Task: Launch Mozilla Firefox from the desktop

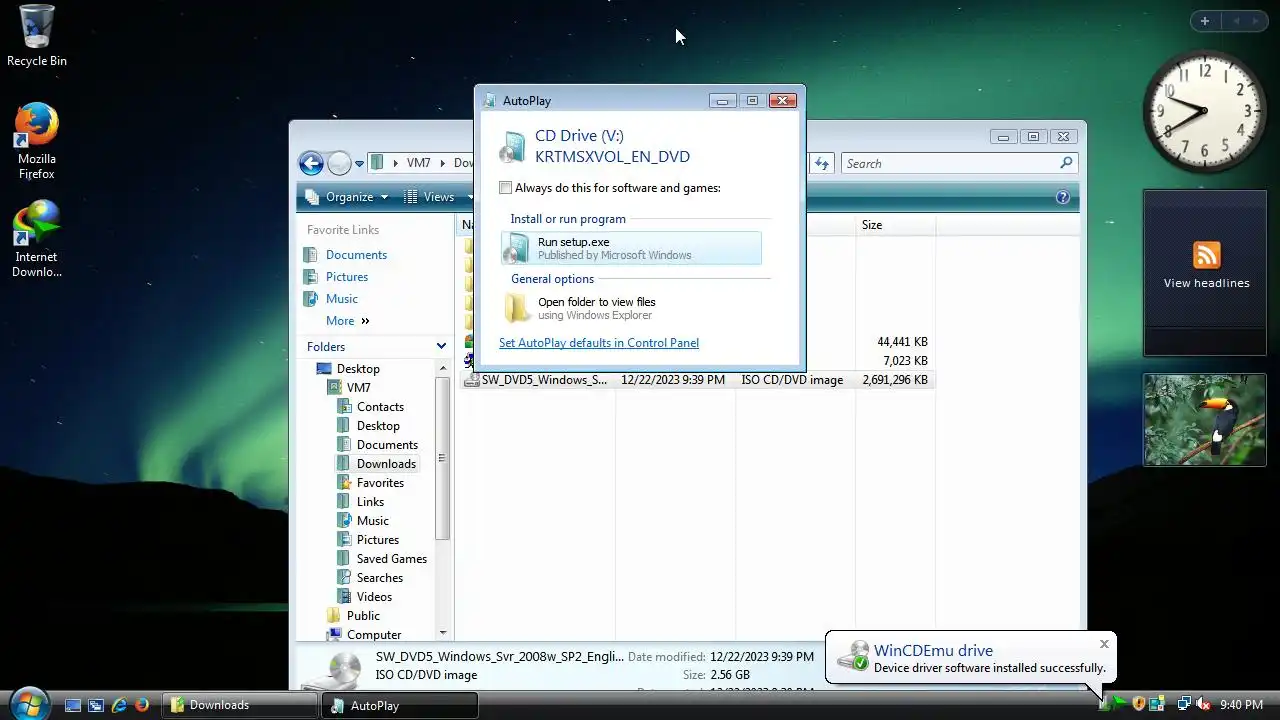Action: pyautogui.click(x=37, y=141)
